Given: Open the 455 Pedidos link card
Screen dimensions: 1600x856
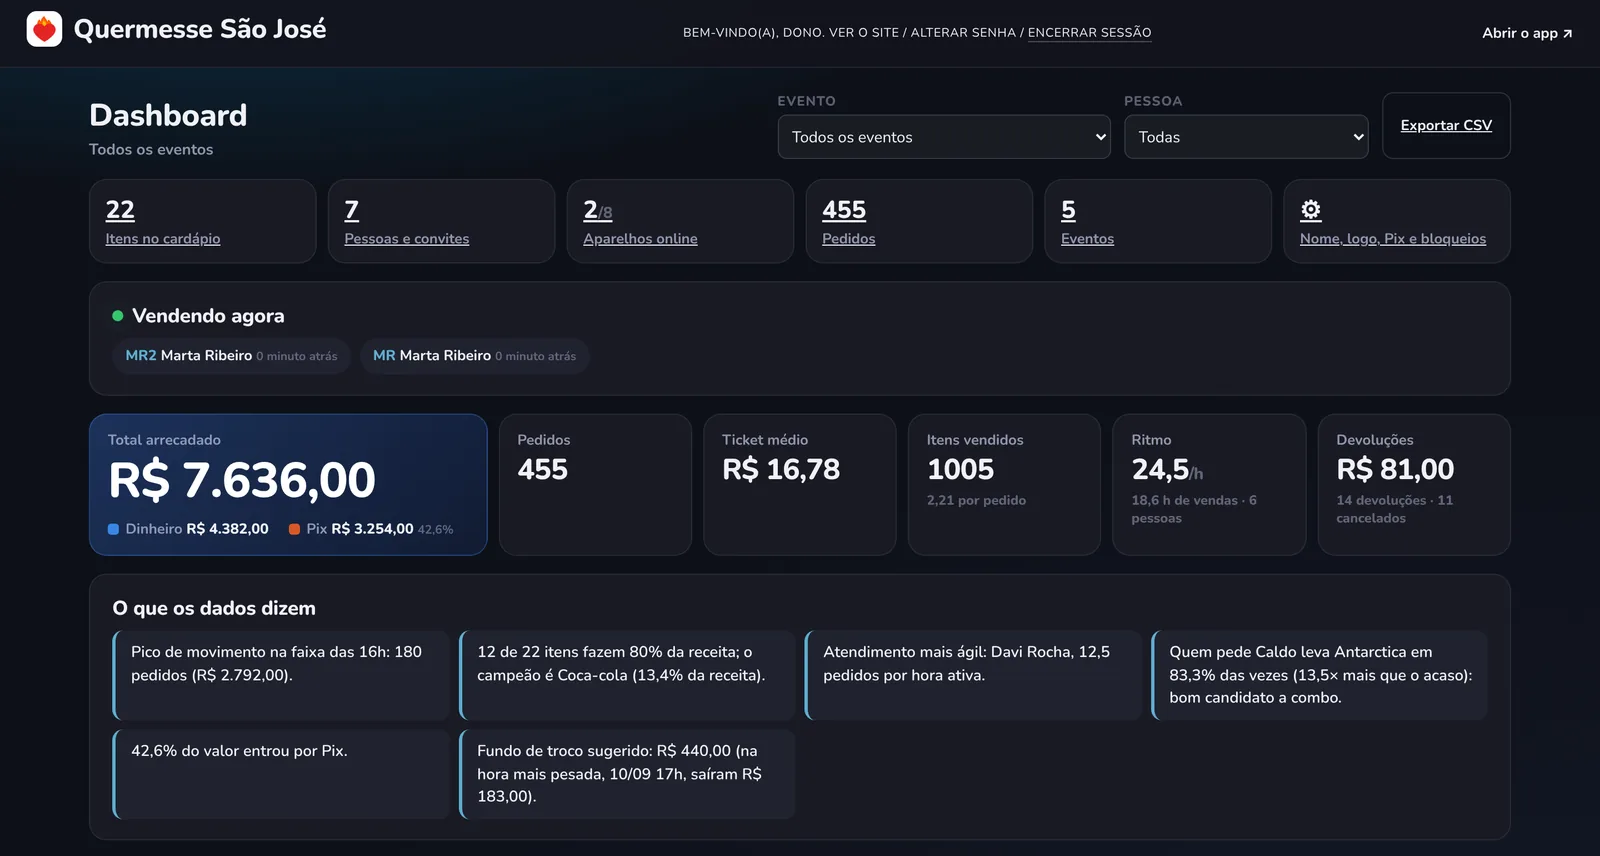Looking at the screenshot, I should (919, 221).
